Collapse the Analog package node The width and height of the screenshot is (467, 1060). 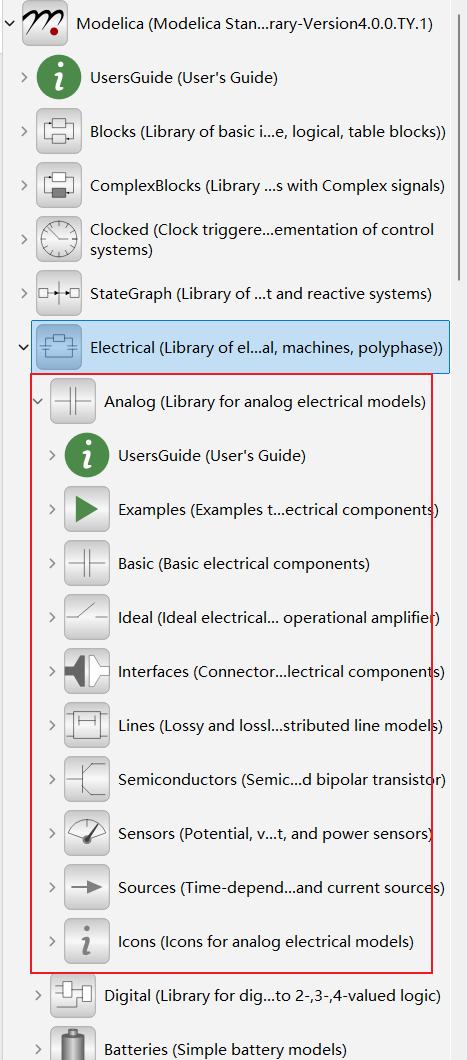pyautogui.click(x=37, y=402)
